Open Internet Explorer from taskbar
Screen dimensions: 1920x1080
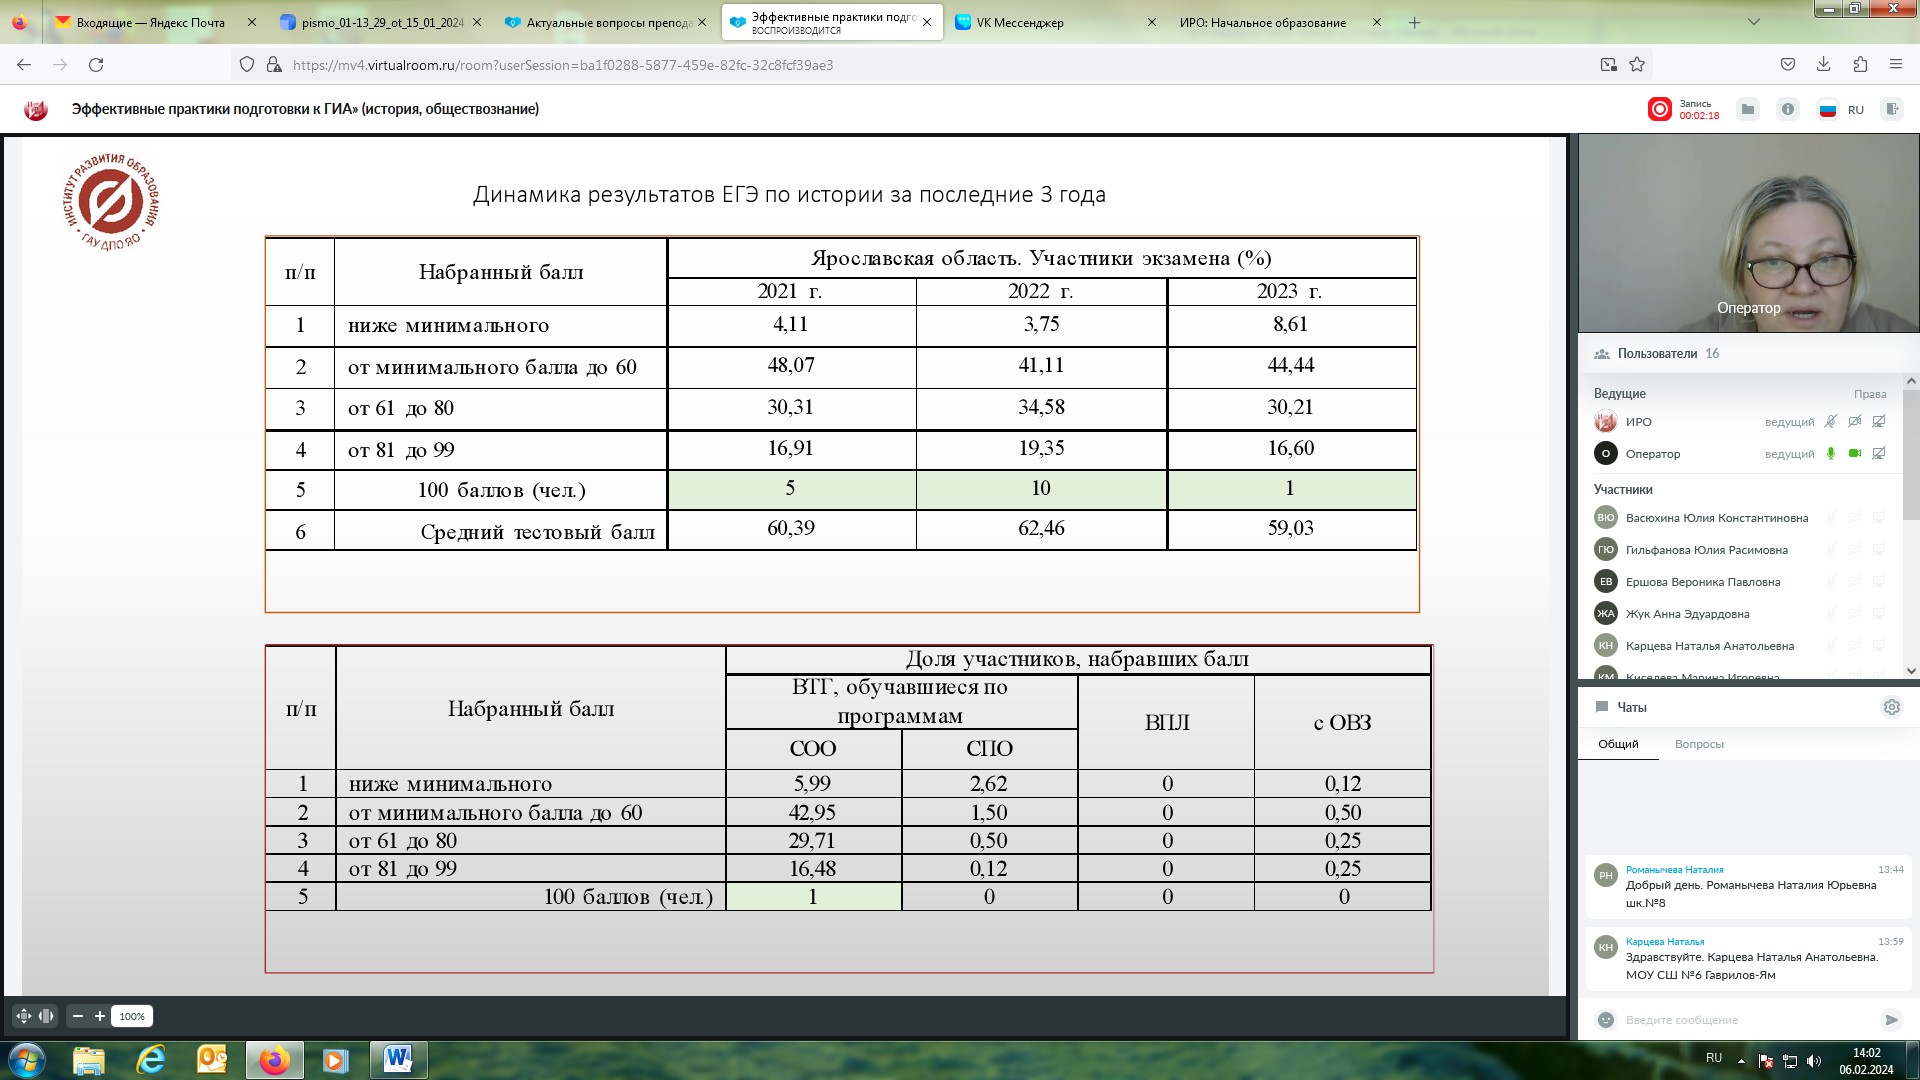click(x=150, y=1060)
